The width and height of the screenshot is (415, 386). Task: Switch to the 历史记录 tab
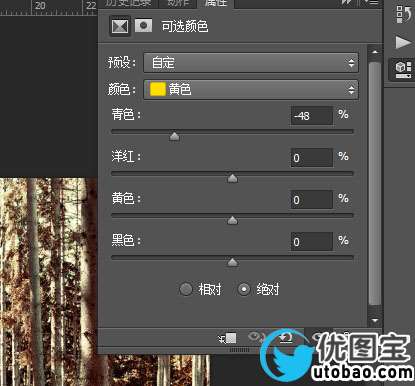click(x=128, y=3)
